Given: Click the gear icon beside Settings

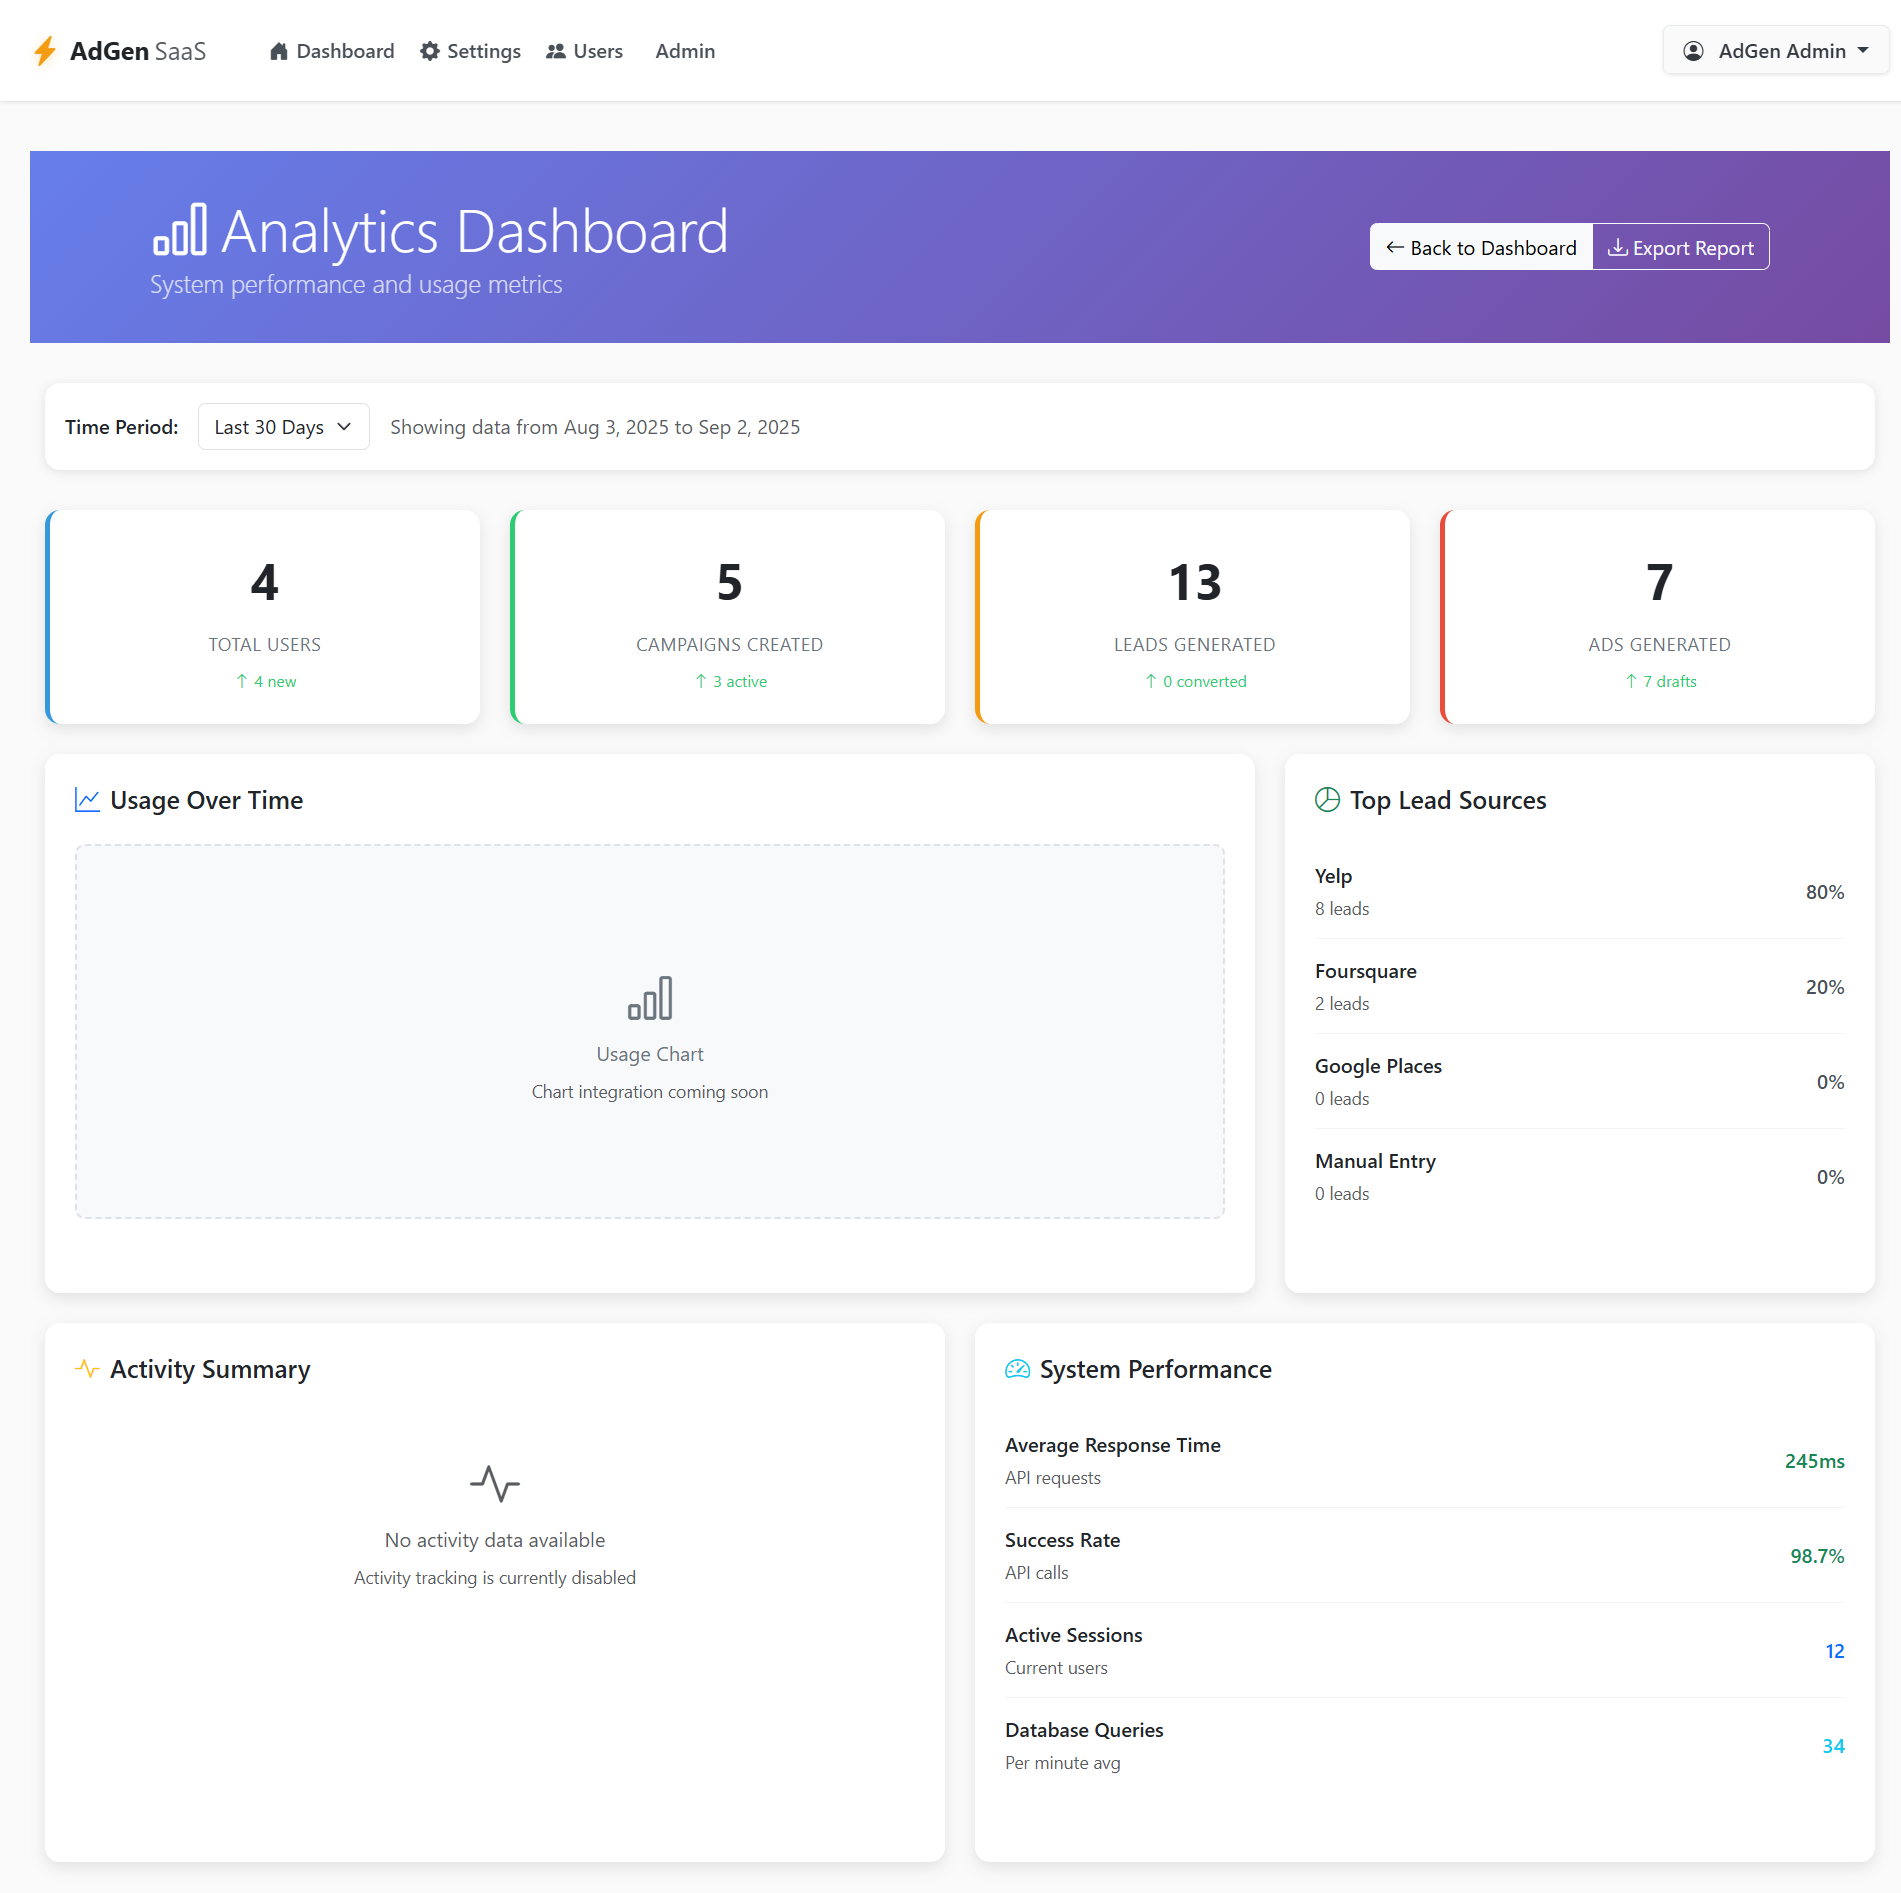Looking at the screenshot, I should pos(430,51).
